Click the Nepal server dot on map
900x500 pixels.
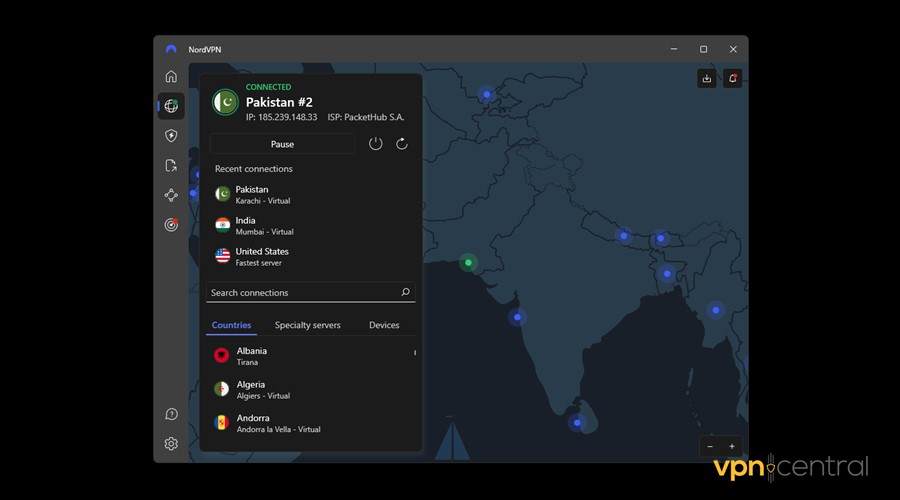pos(624,235)
